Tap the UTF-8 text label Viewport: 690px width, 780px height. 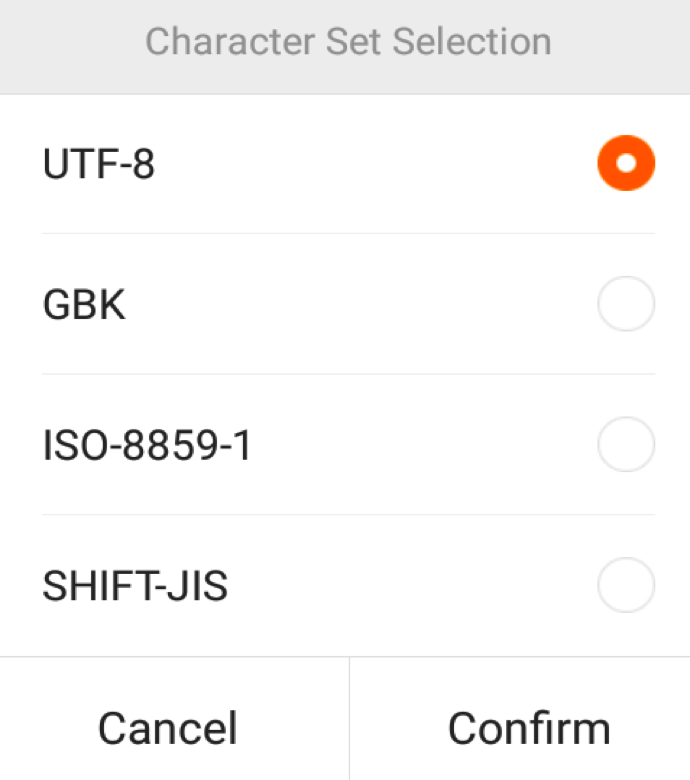tap(99, 164)
